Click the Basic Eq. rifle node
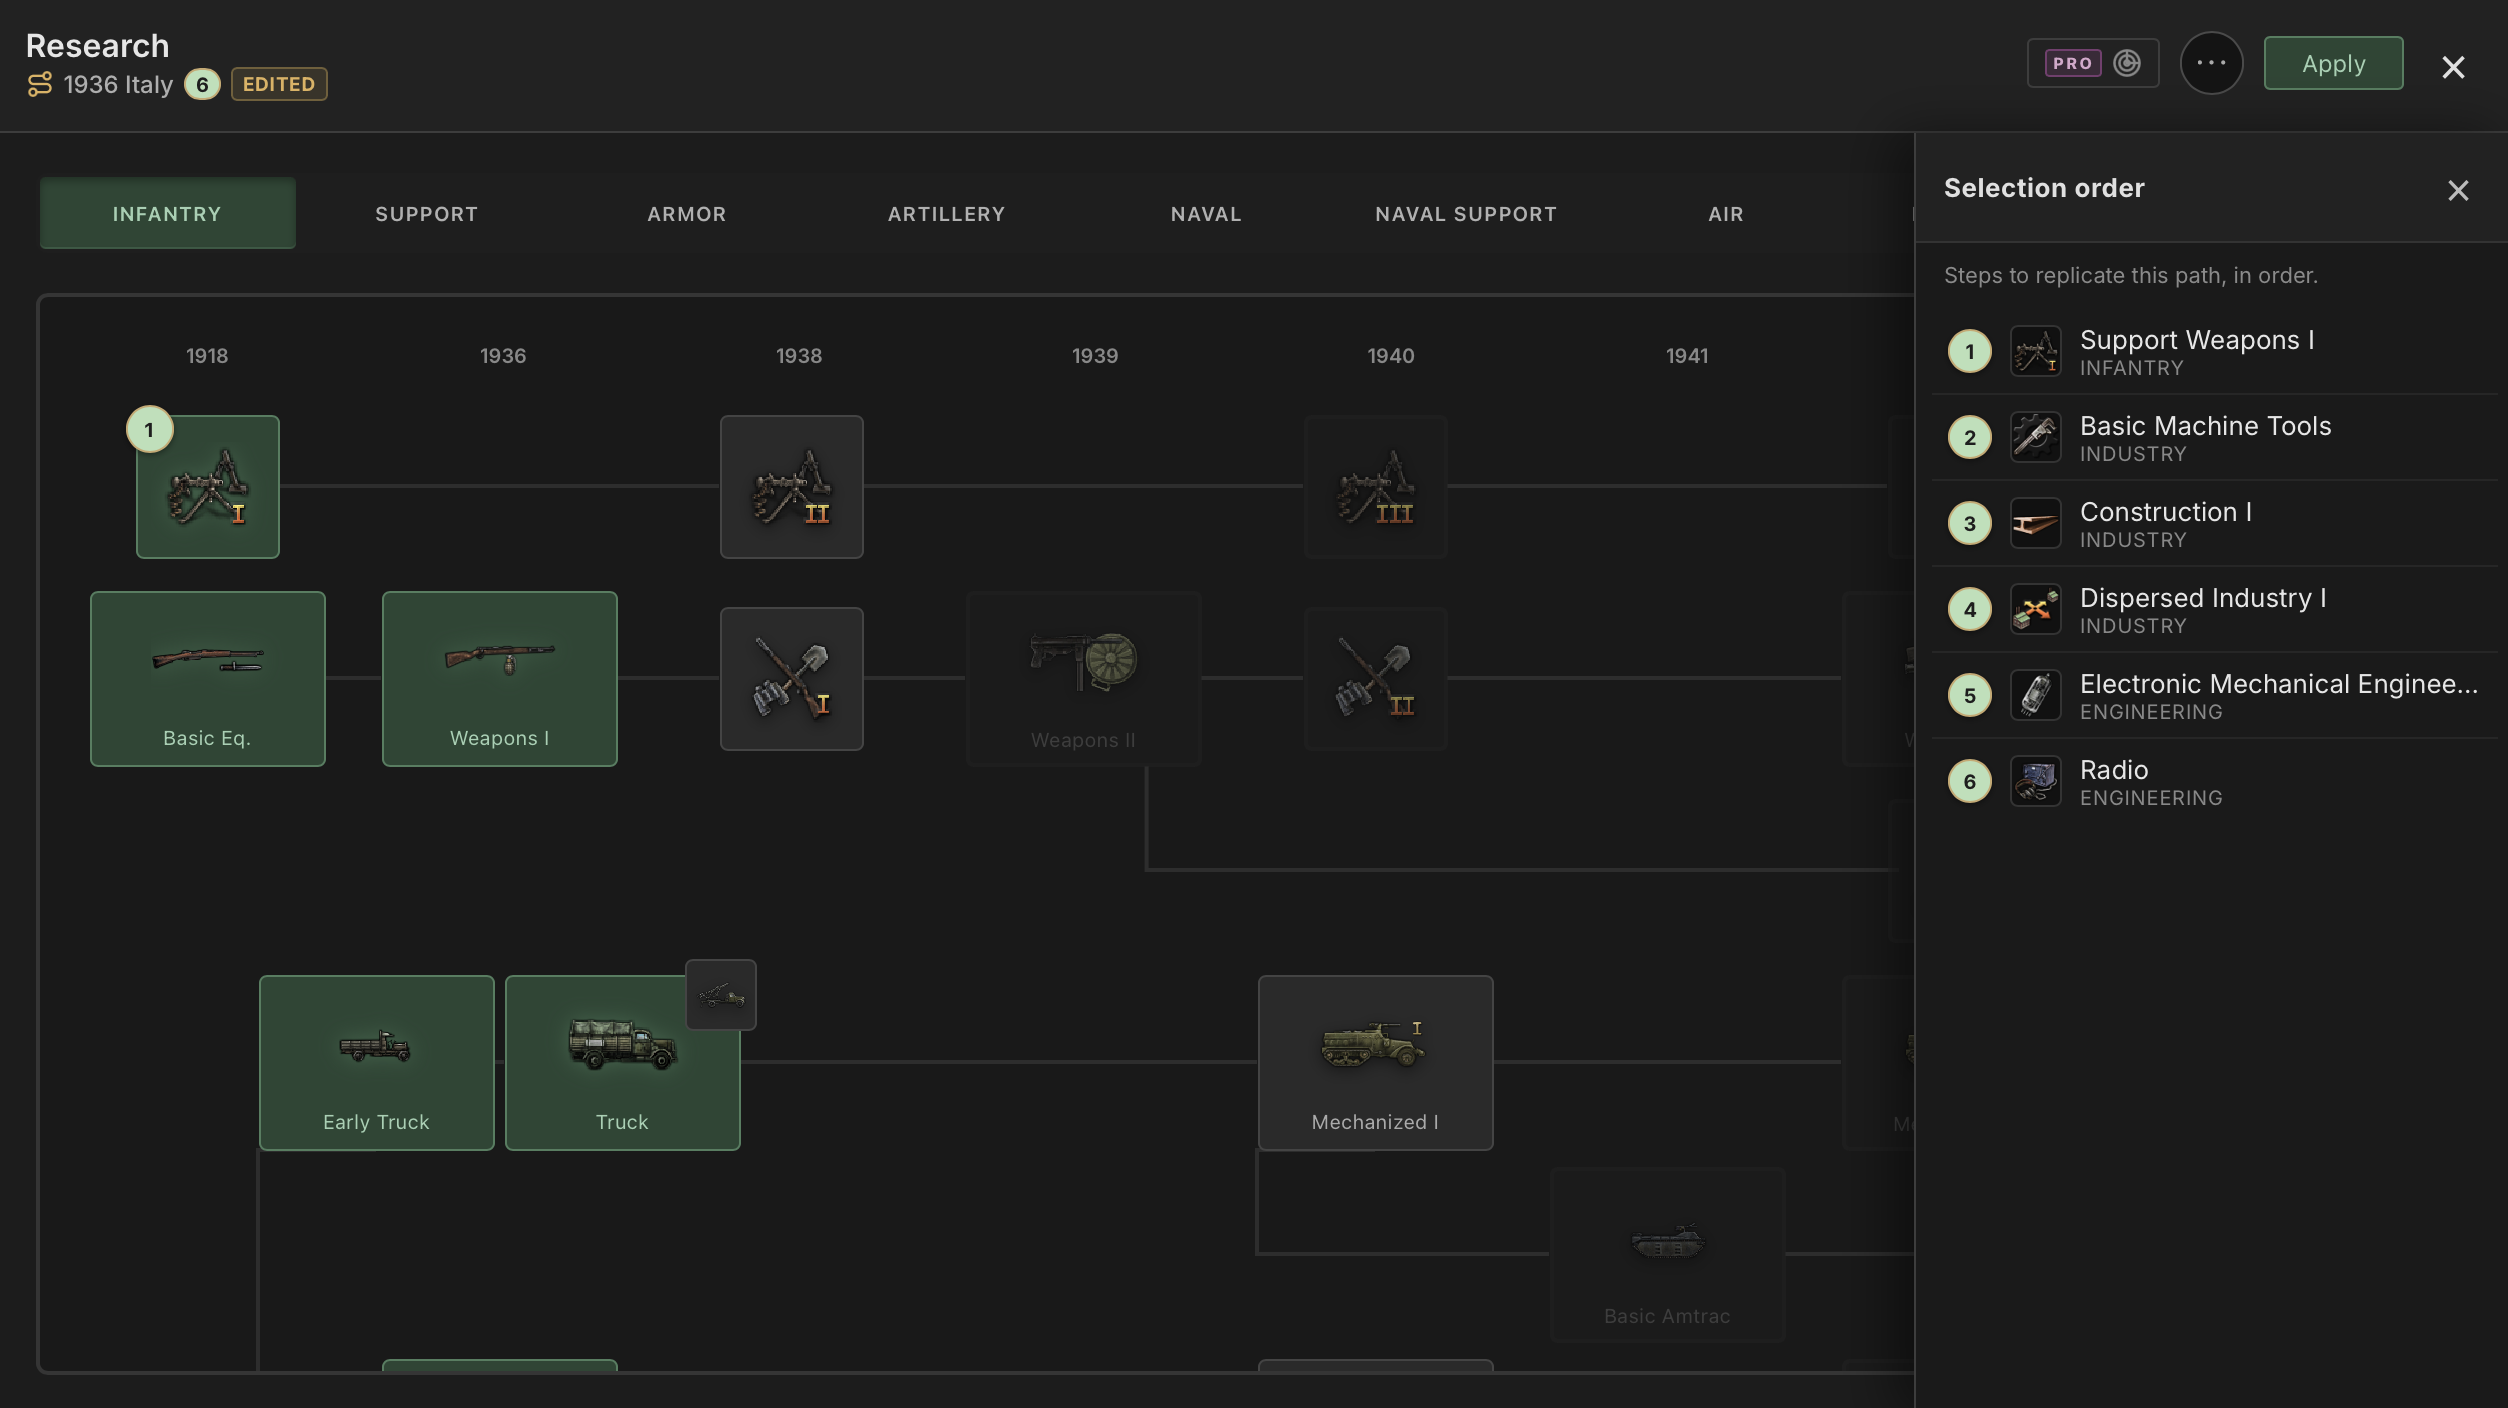 pos(208,679)
